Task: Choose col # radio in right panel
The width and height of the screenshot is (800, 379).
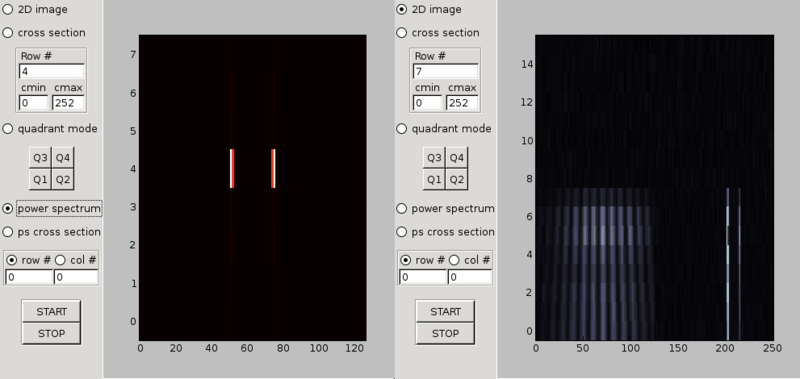Action: click(x=454, y=260)
